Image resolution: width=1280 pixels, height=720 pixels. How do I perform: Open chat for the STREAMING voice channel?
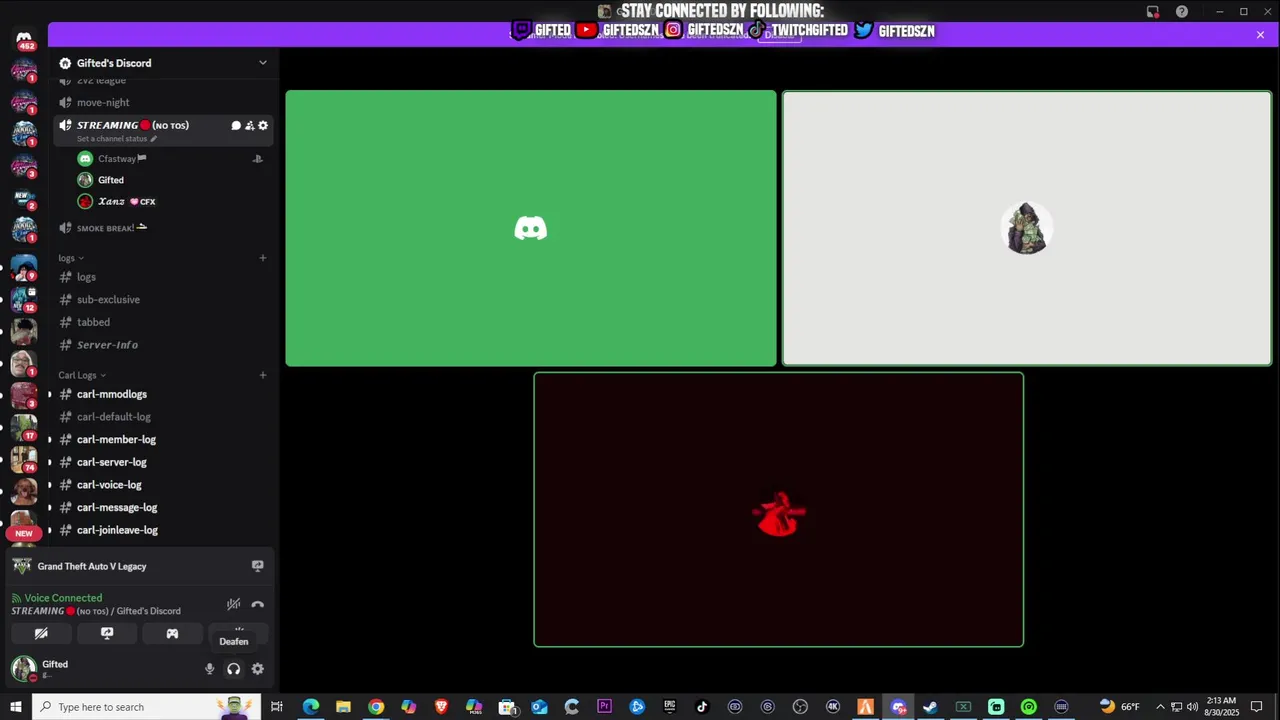(236, 126)
